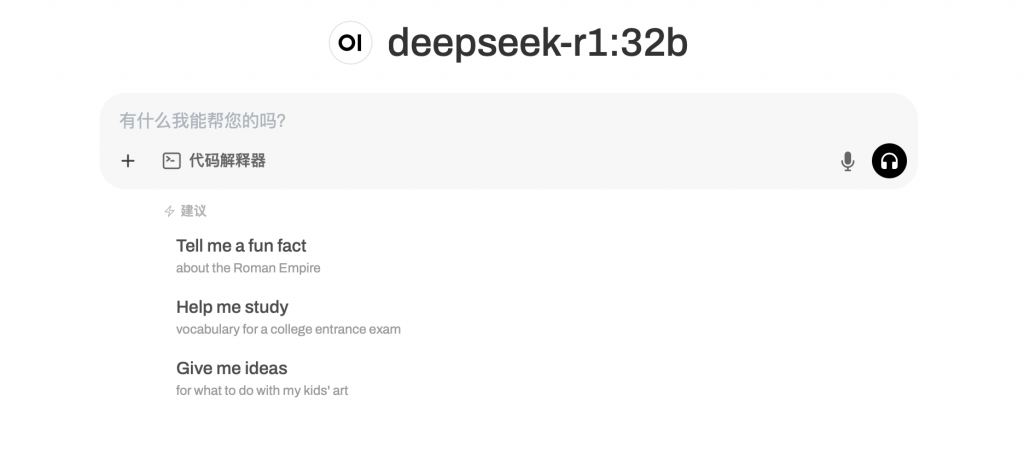Viewport: 1024px width, 454px height.
Task: Pick the Help me study suggestion
Action: (232, 307)
